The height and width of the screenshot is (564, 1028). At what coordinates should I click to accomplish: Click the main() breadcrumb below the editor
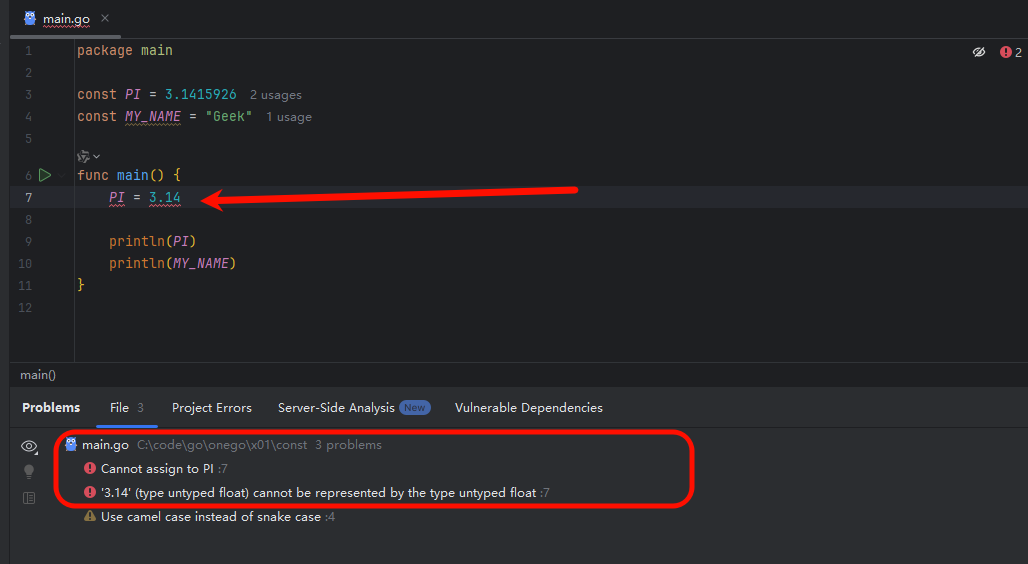[38, 374]
